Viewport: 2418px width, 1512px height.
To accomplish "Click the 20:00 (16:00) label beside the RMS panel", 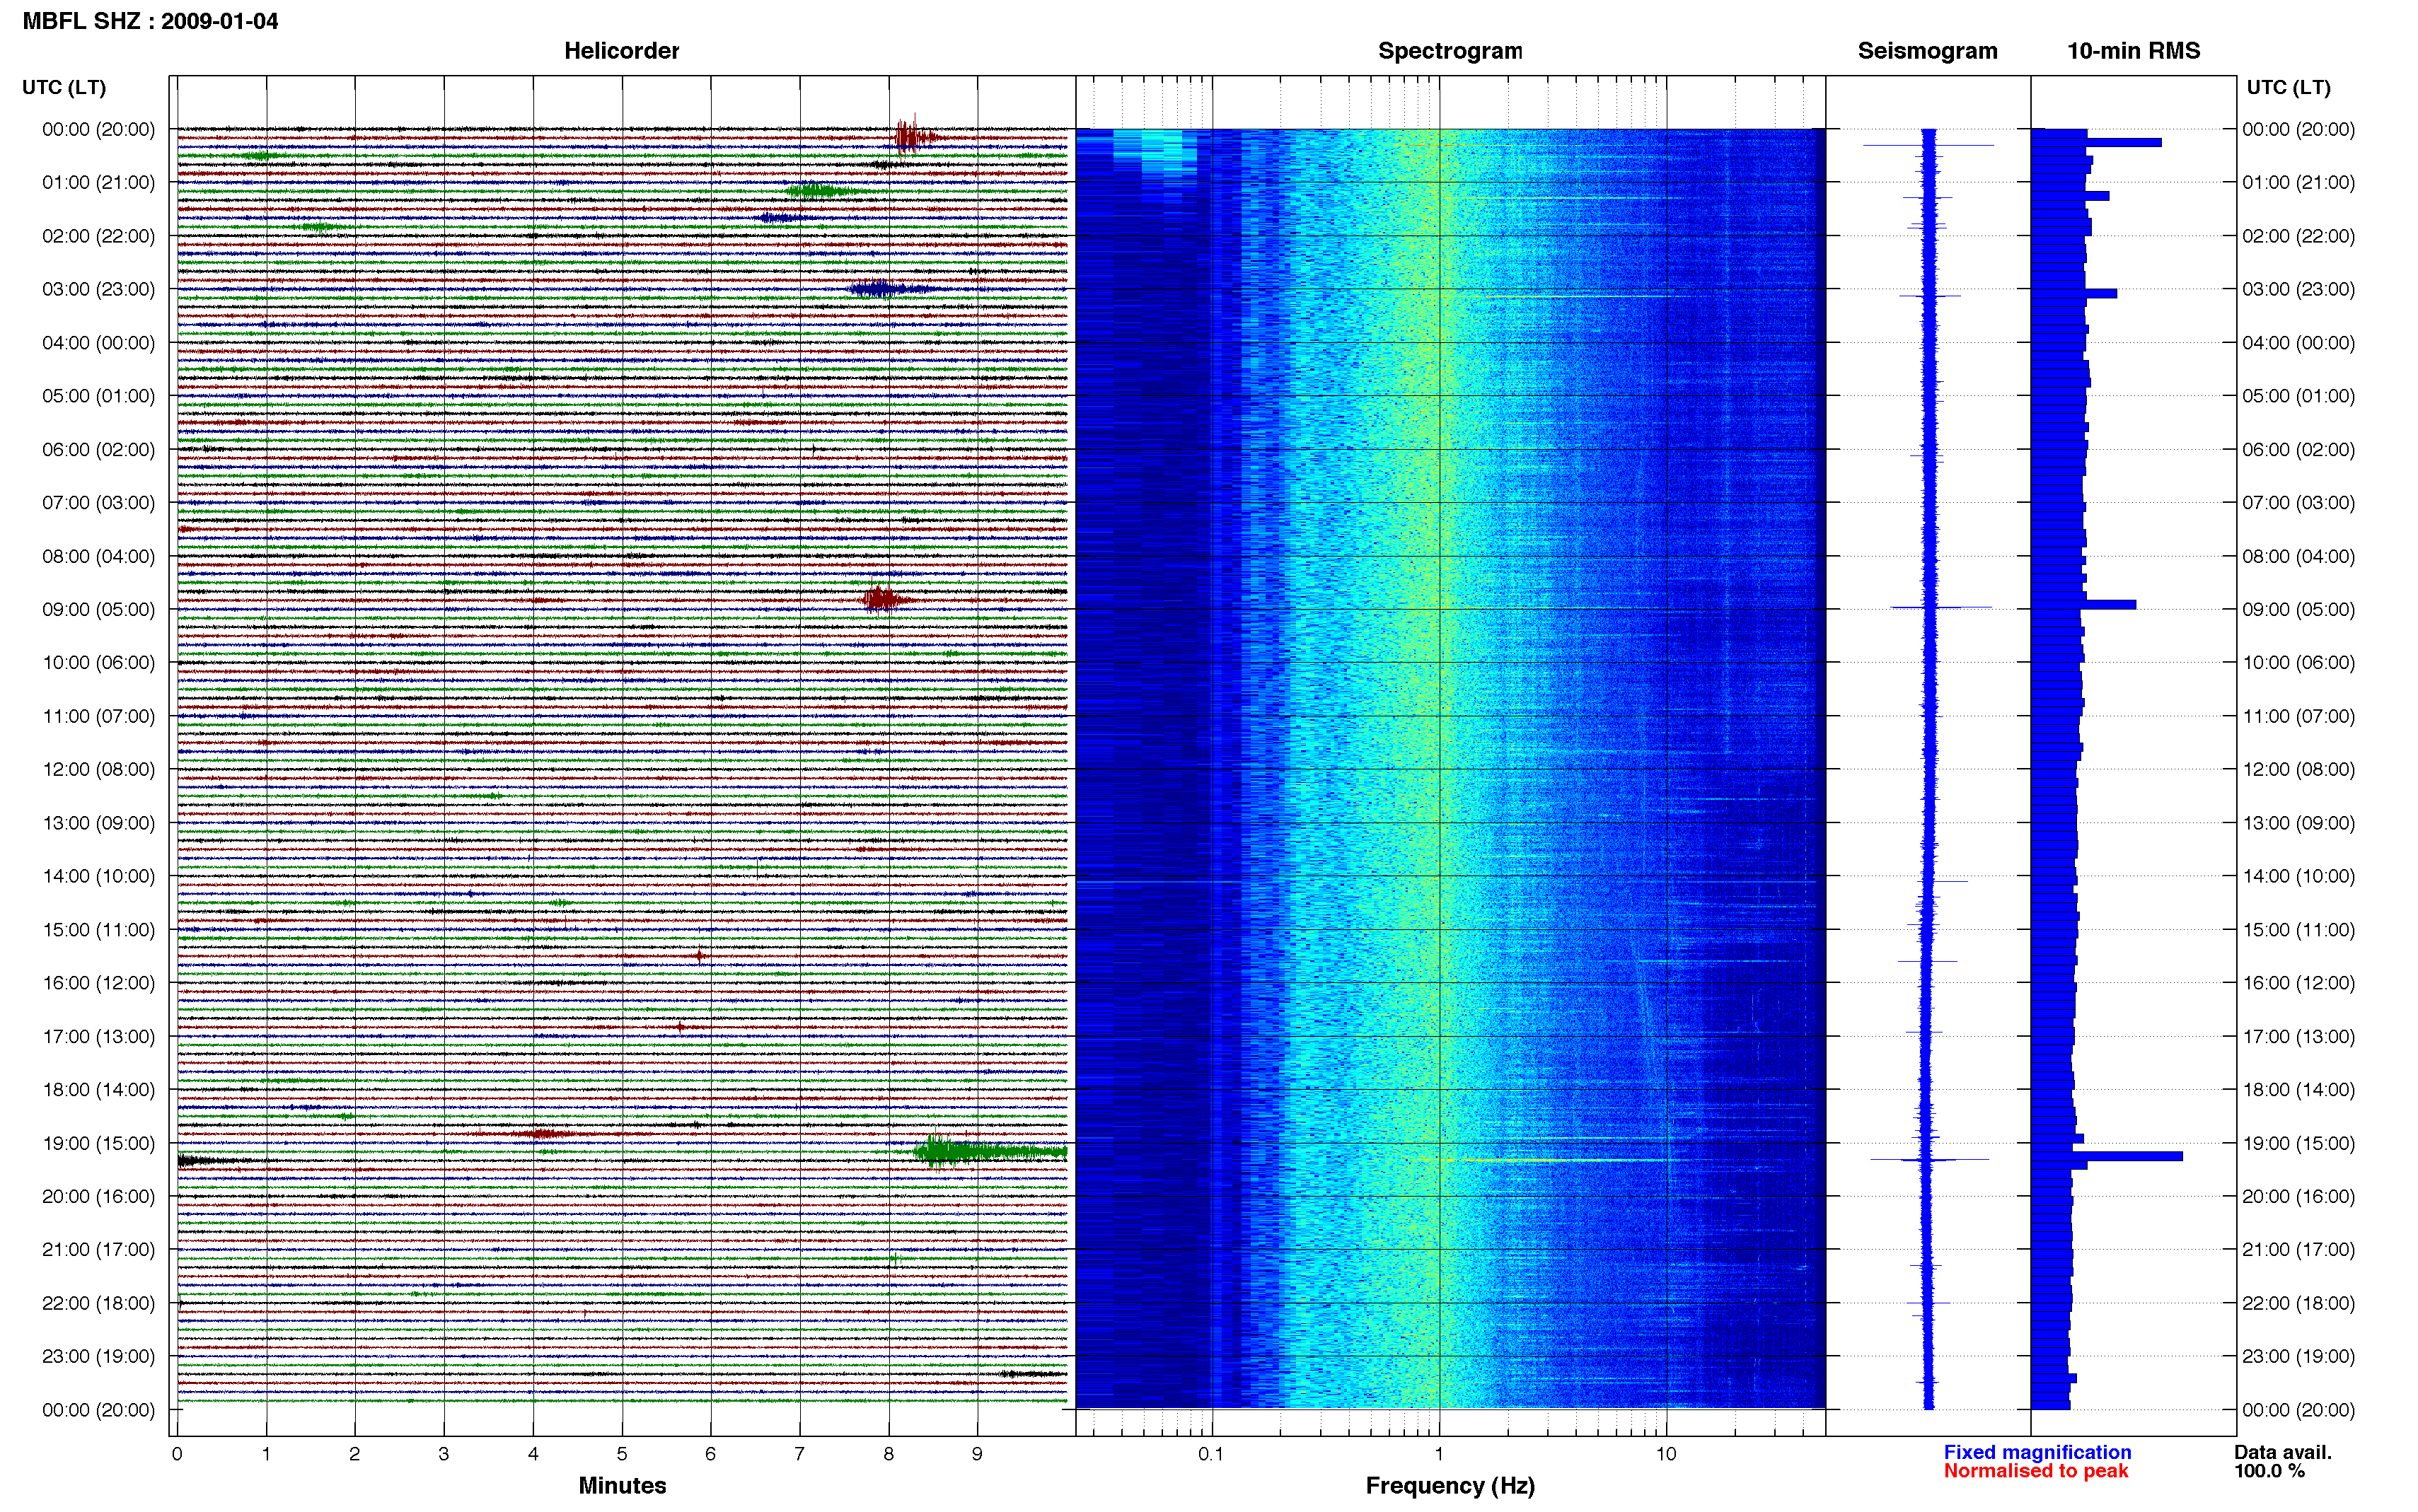I will [x=2298, y=1196].
